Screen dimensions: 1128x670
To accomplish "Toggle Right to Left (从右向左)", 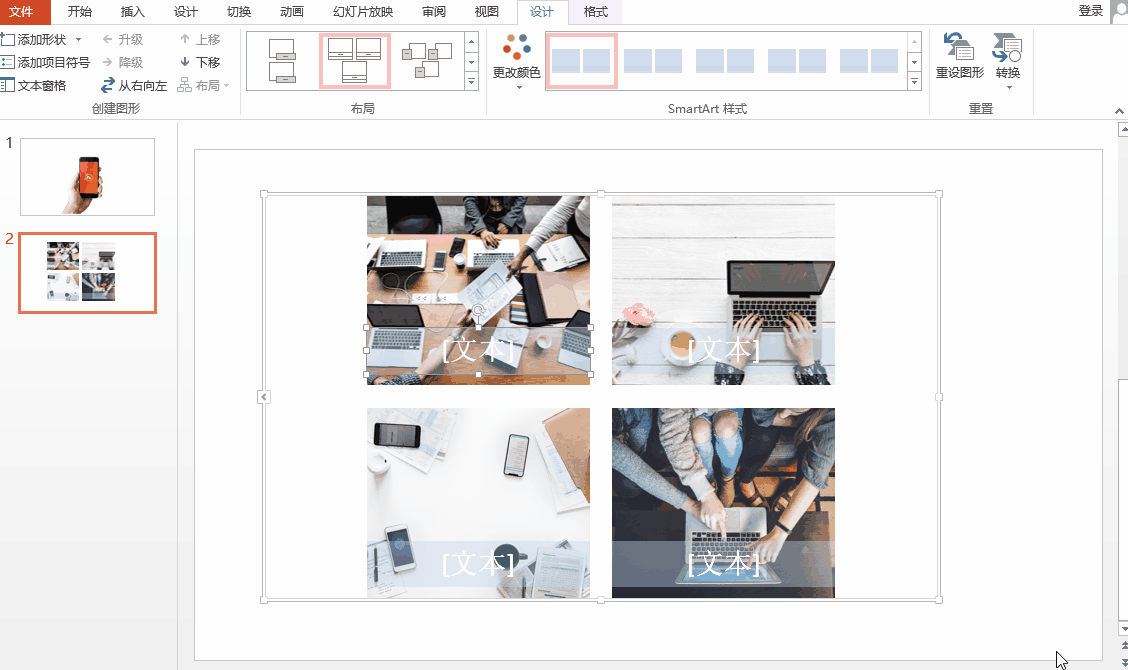I will click(134, 86).
